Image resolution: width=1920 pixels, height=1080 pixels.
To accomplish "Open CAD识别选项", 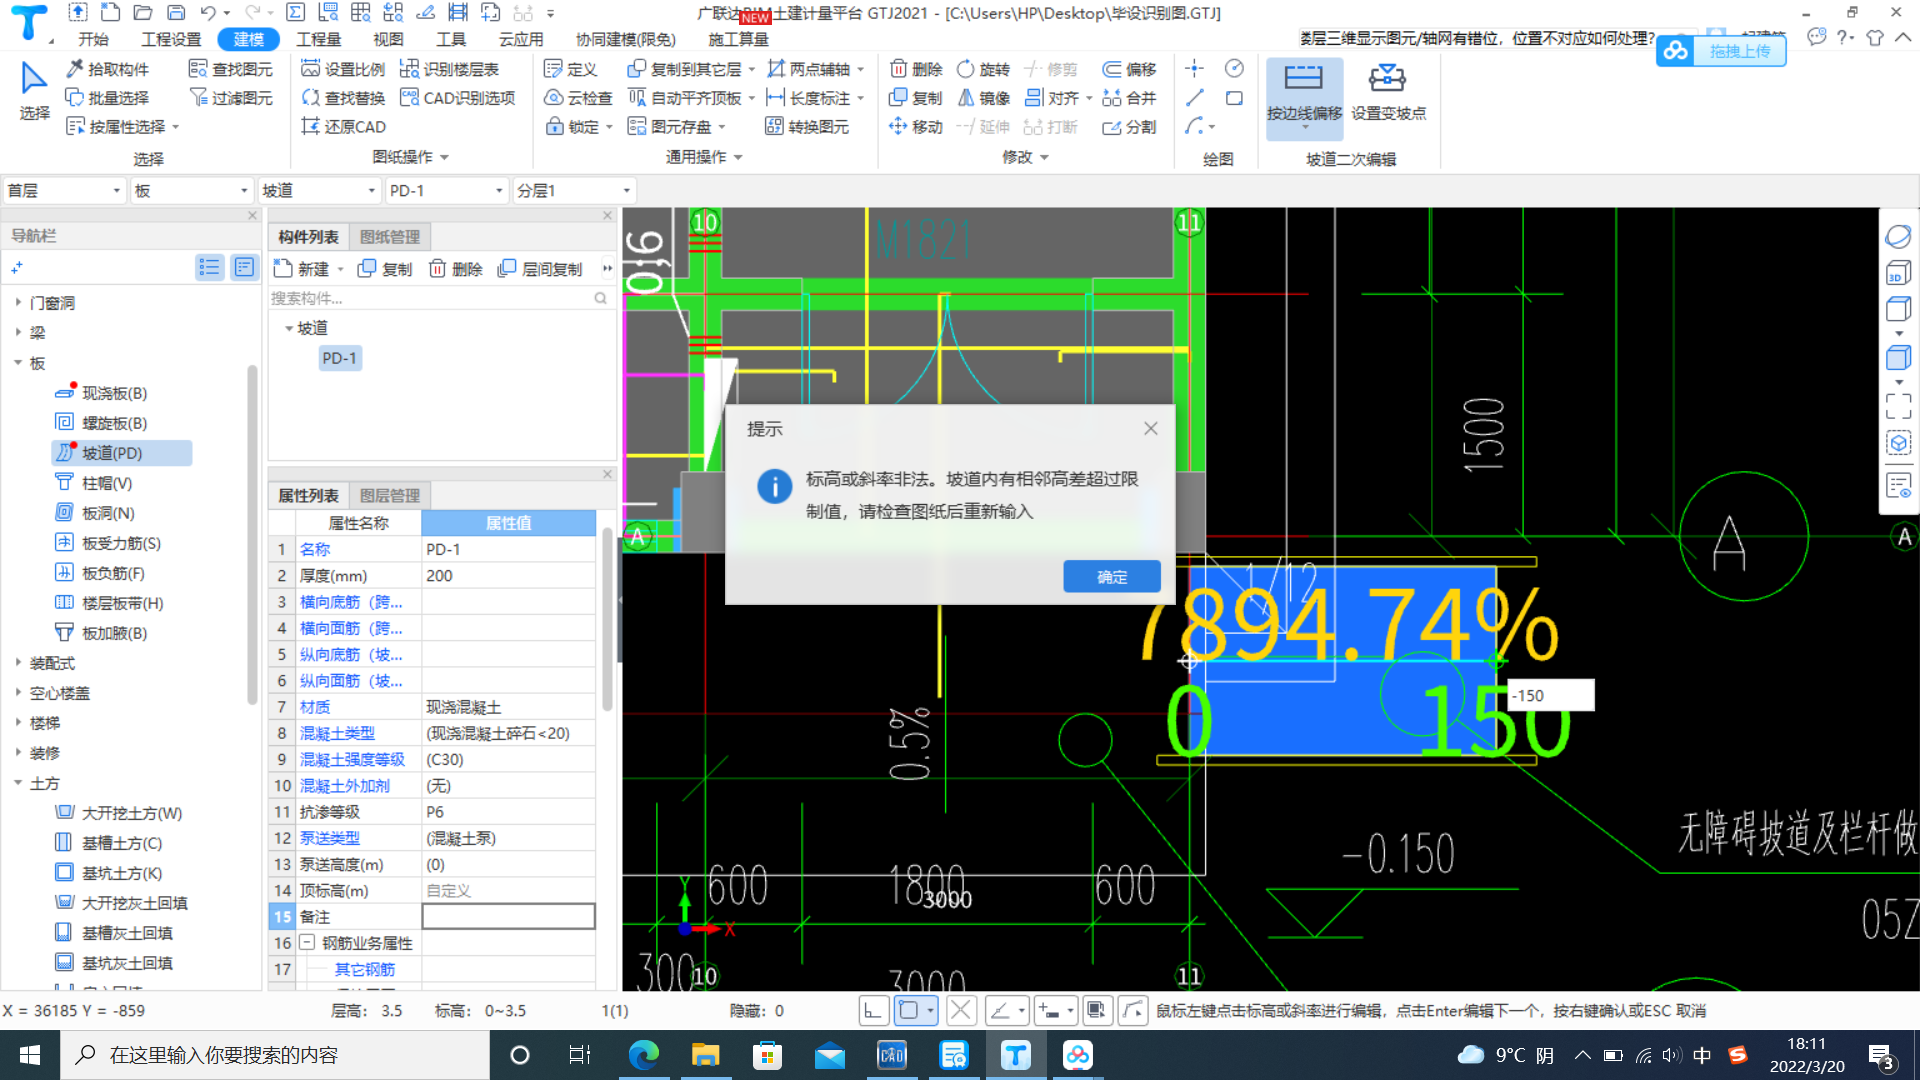I will (x=458, y=98).
